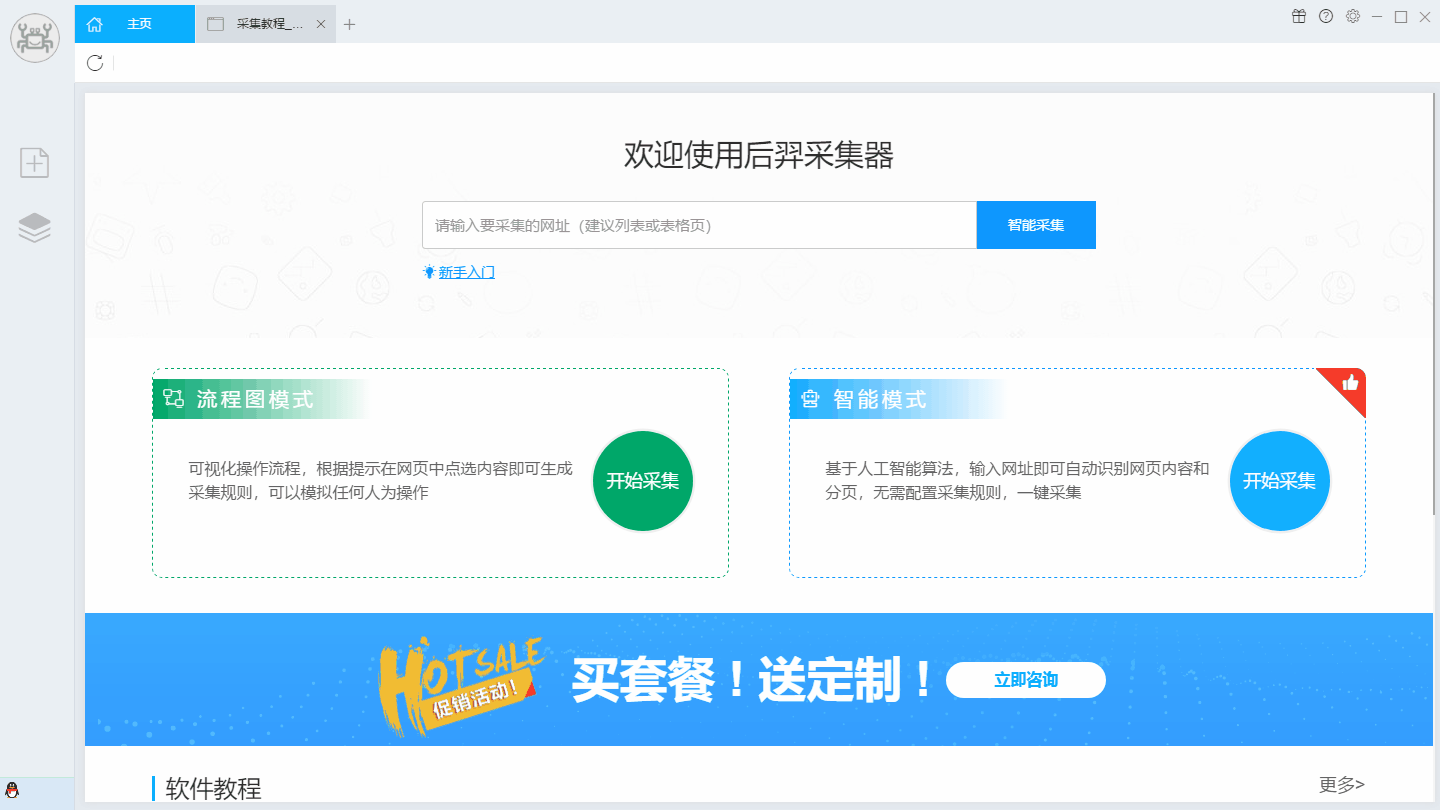Minimize the window
Viewport: 1440px width, 810px height.
[x=1377, y=17]
